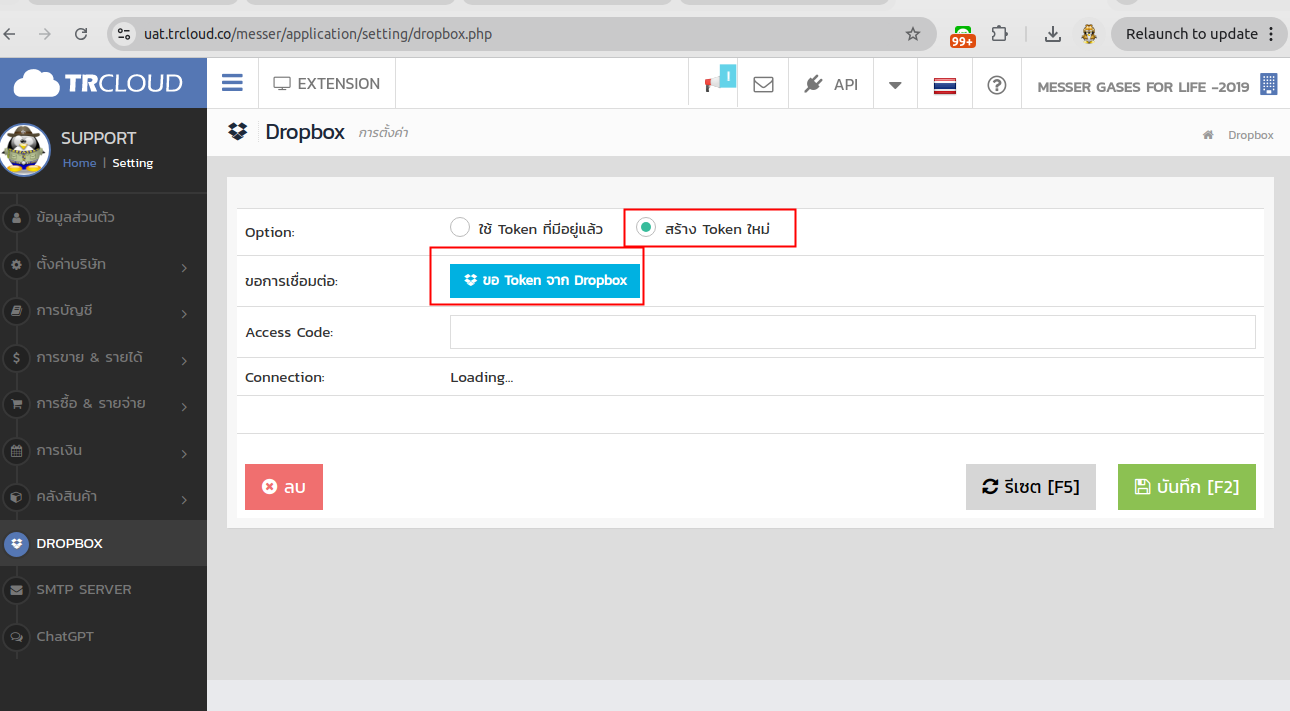Click the green extension icon with 99+ badge
This screenshot has height=711, width=1290.
962,35
